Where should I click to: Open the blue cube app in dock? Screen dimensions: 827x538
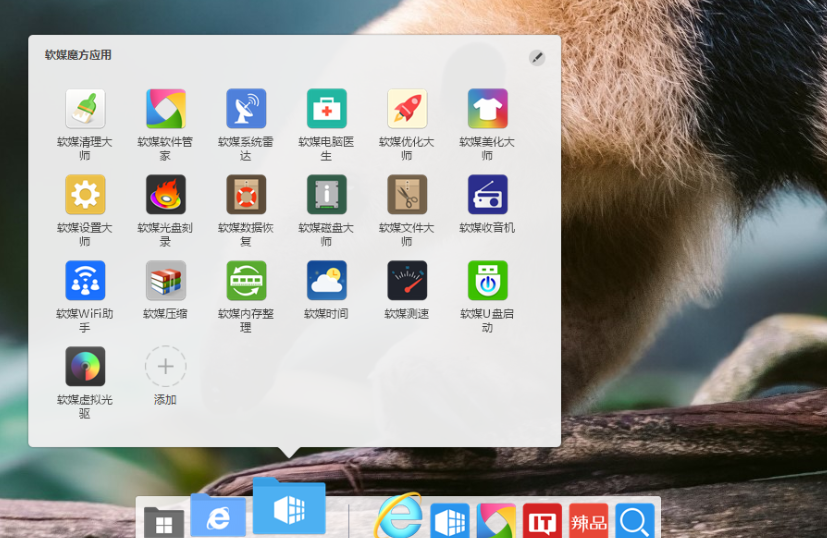point(450,521)
